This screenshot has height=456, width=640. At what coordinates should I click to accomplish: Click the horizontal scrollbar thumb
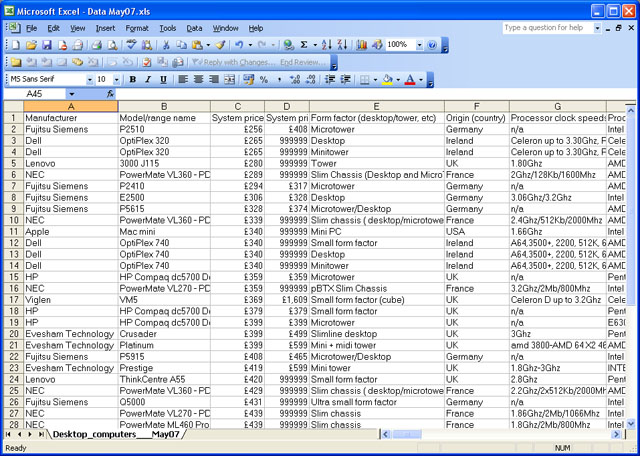click(409, 434)
